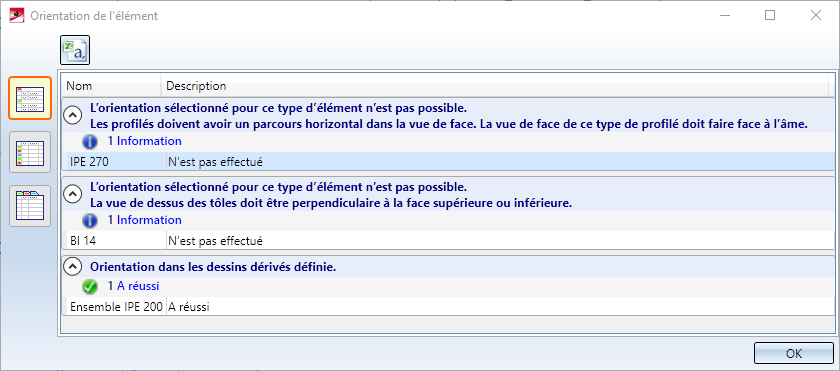Collapse the first orientation error group

tap(72, 113)
